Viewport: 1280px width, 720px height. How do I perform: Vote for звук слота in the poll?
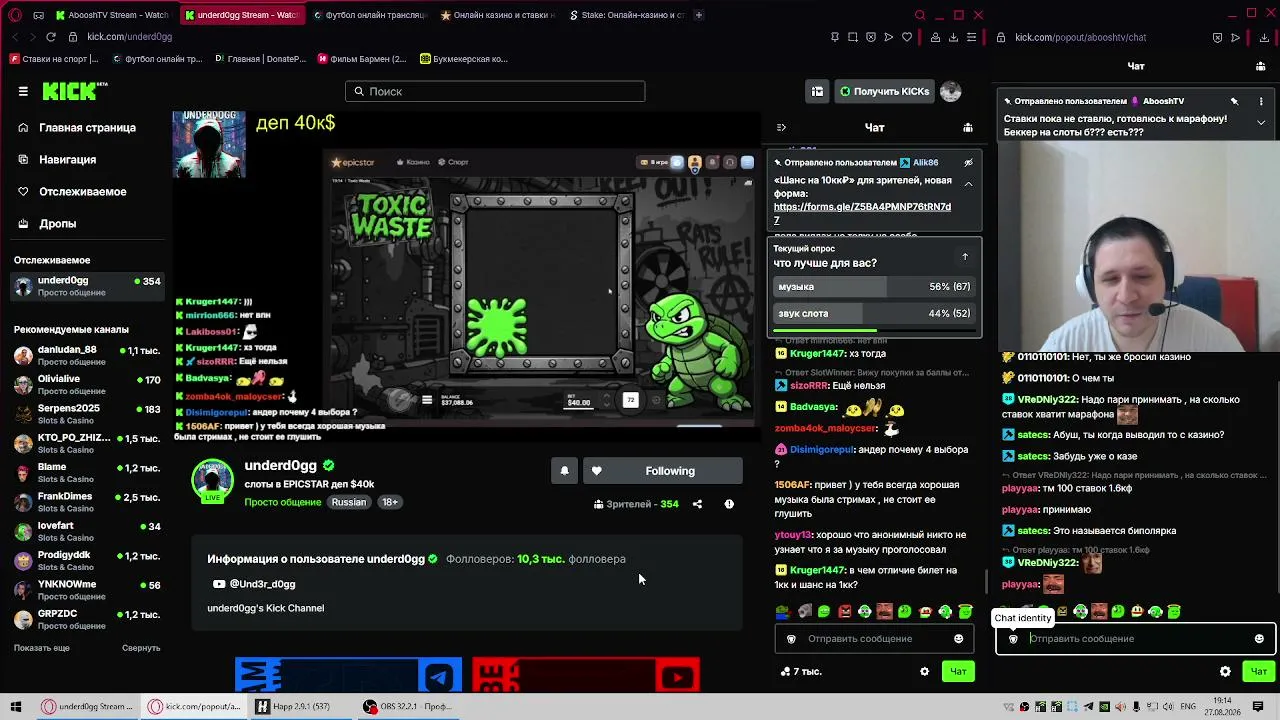(874, 314)
